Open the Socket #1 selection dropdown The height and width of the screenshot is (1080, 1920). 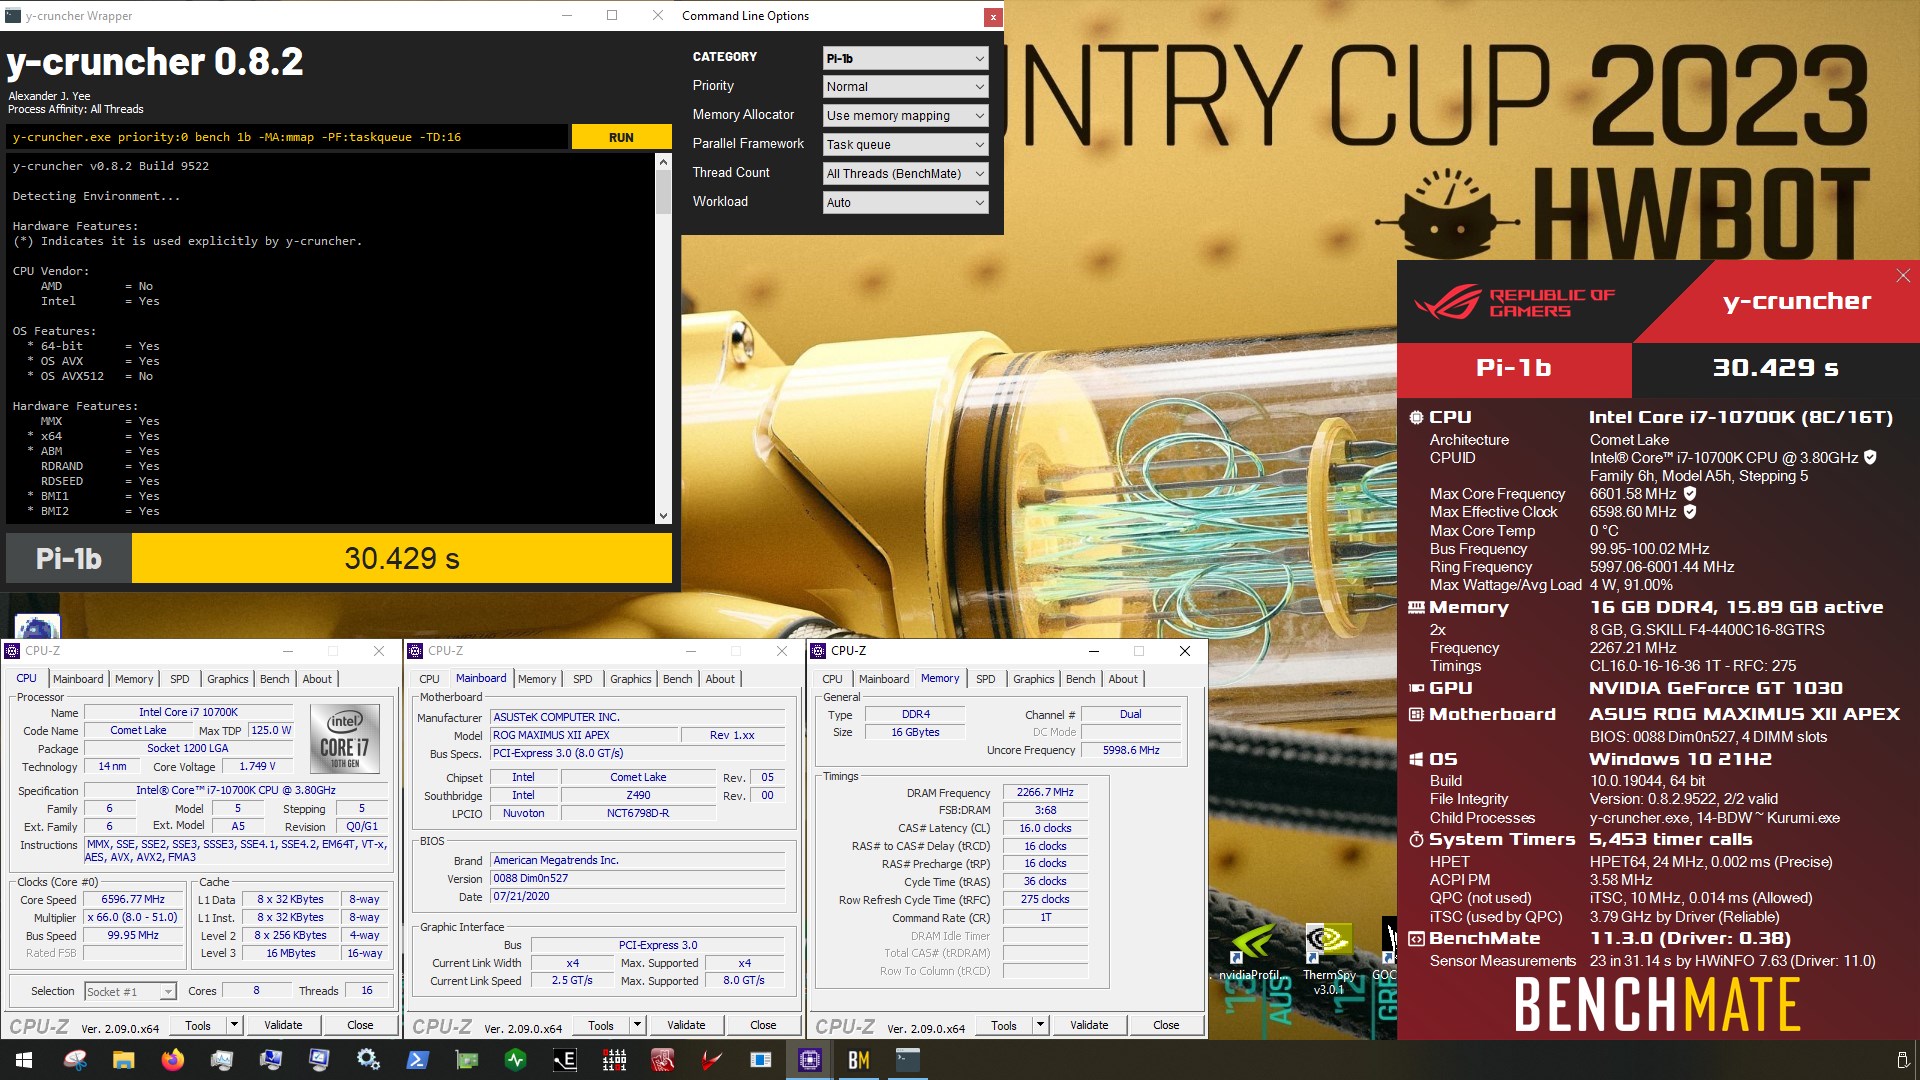(x=130, y=992)
